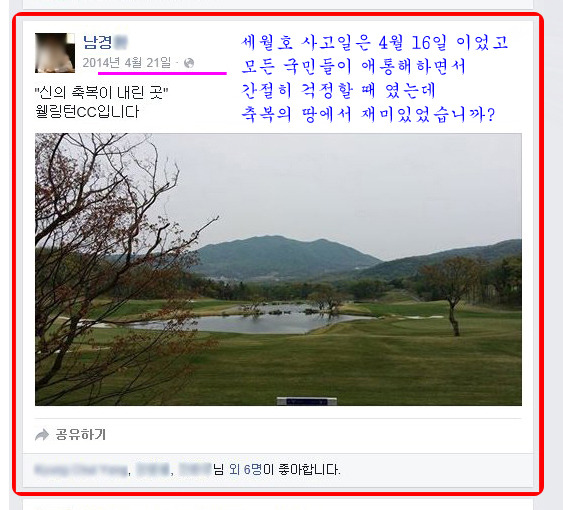
Task: Open the 외 6명 likers list
Action: click(x=246, y=469)
